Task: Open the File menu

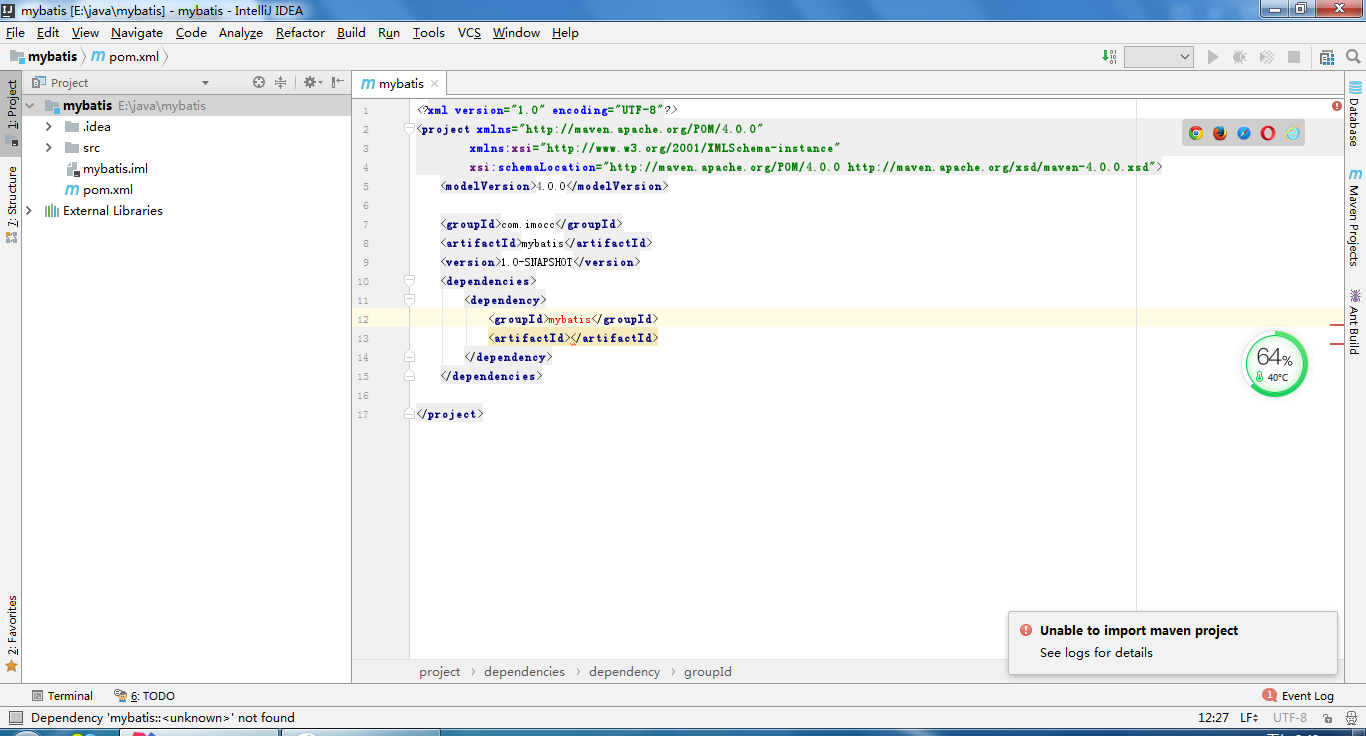Action: tap(15, 33)
